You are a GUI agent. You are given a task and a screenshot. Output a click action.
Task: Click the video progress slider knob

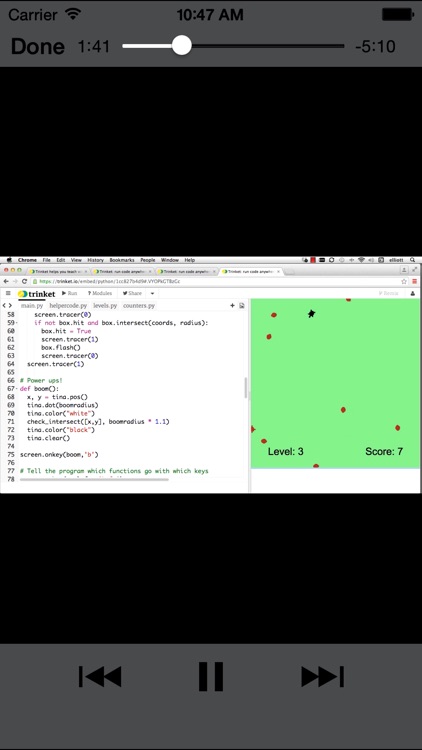pyautogui.click(x=181, y=46)
